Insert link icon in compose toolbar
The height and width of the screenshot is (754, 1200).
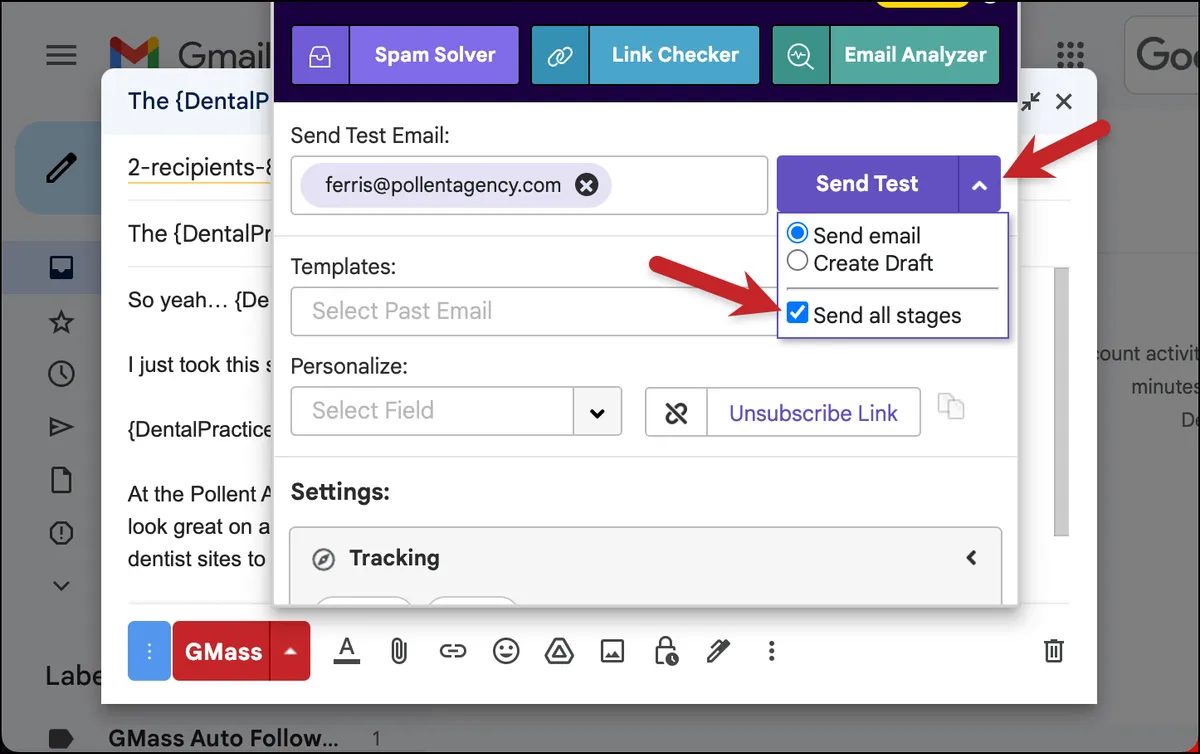click(x=453, y=651)
